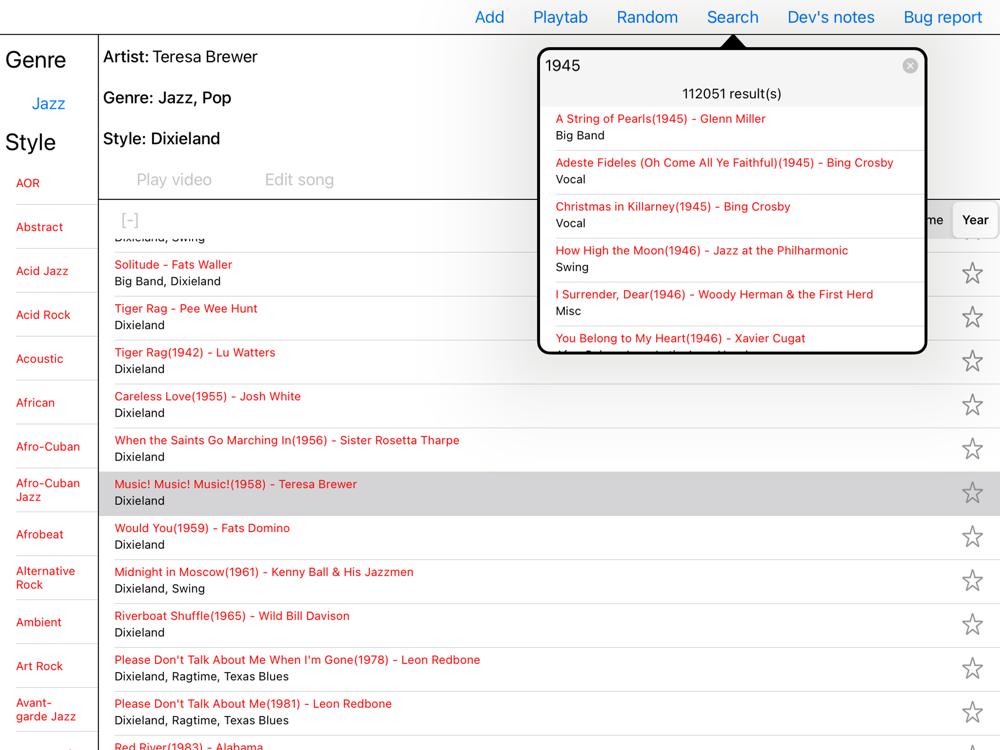This screenshot has height=750, width=1000.
Task: Open the Add menu item
Action: (489, 17)
